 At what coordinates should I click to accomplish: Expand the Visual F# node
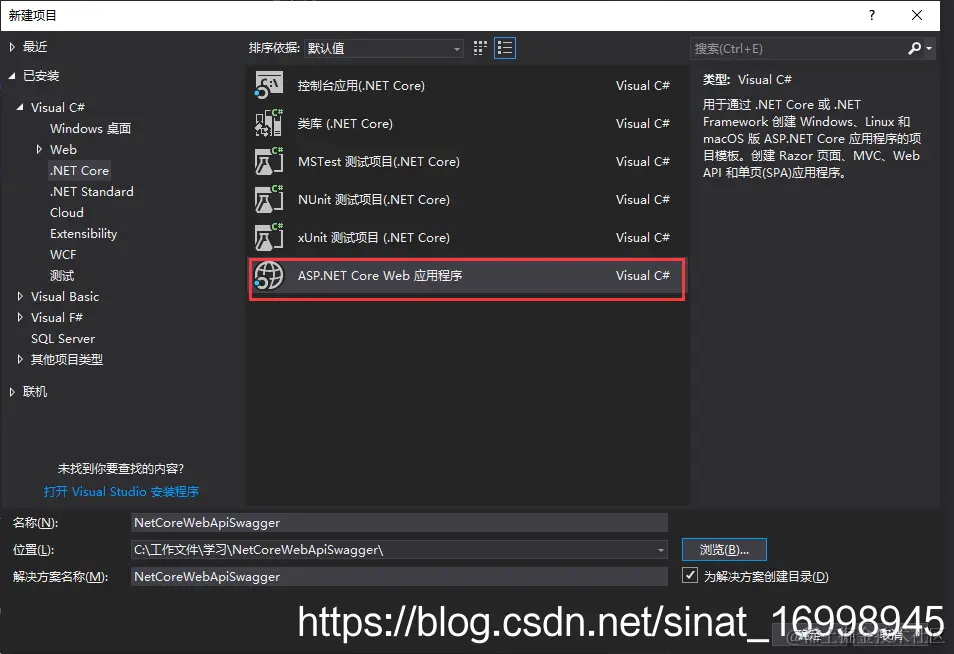[20, 318]
